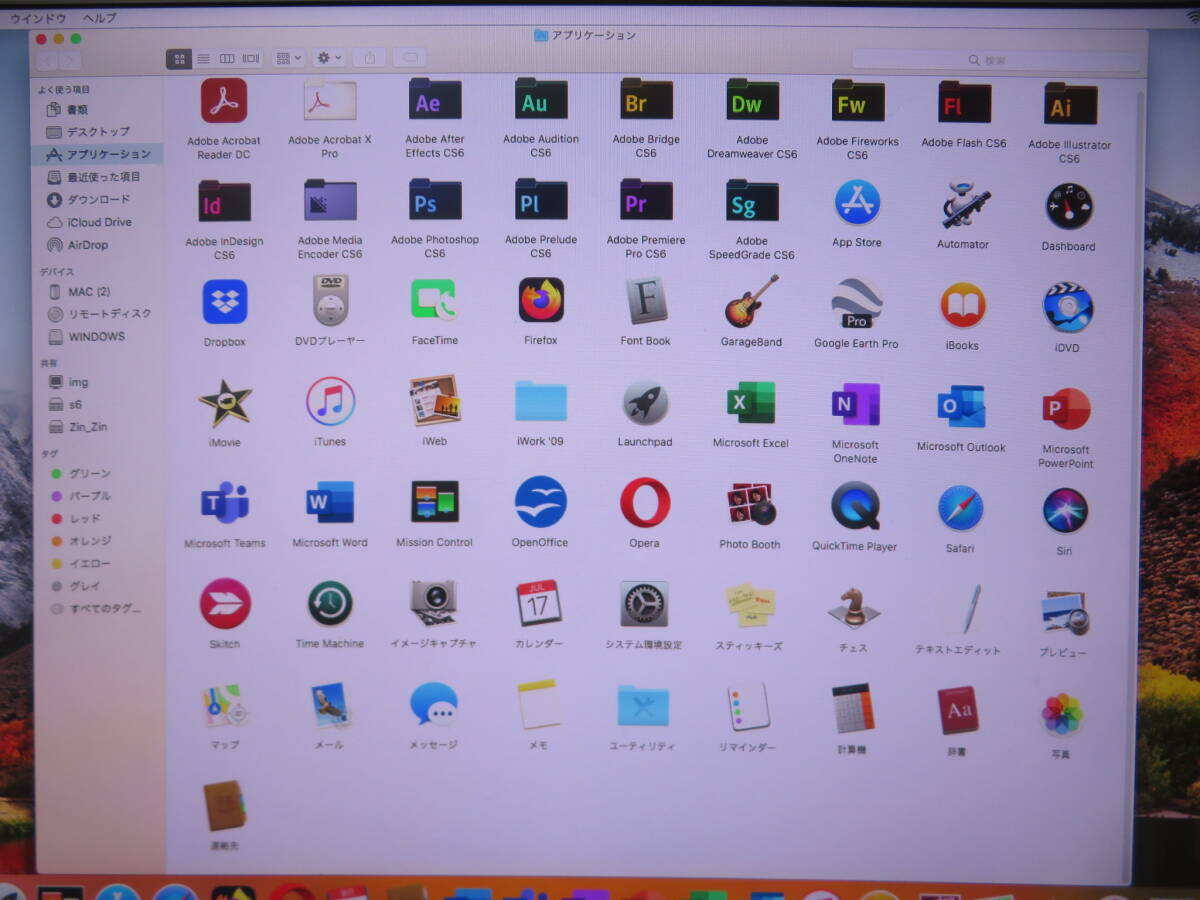Select the Firefox app icon
This screenshot has height=900, width=1200.
point(541,300)
